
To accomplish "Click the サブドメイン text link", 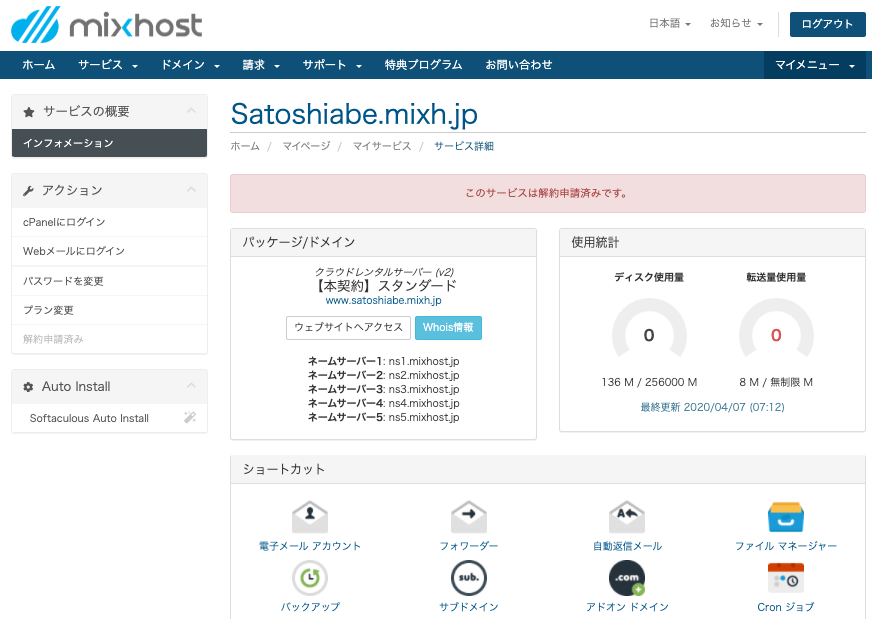I will pos(469,607).
